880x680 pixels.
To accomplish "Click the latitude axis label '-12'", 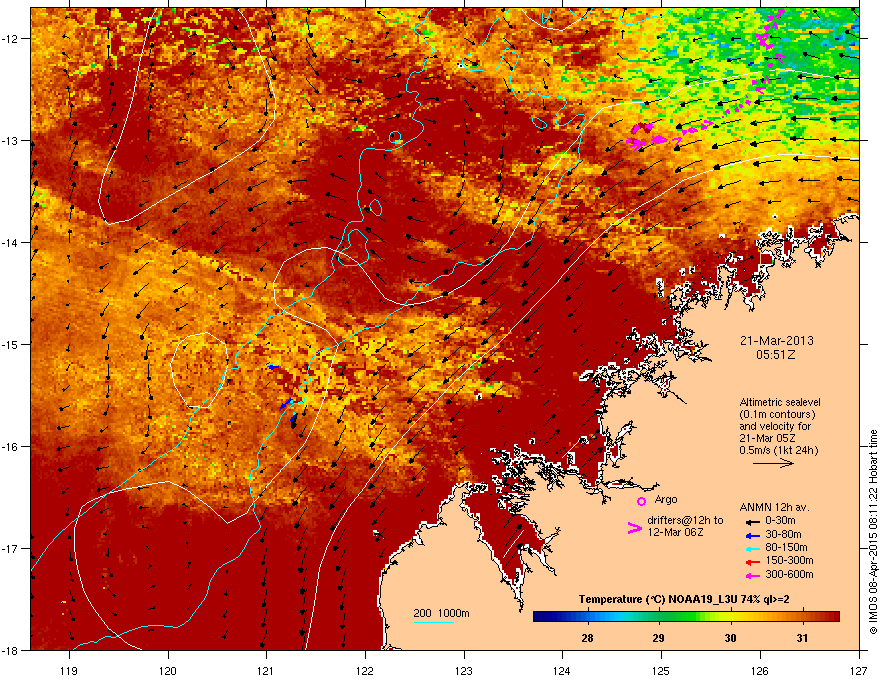I will coord(11,39).
